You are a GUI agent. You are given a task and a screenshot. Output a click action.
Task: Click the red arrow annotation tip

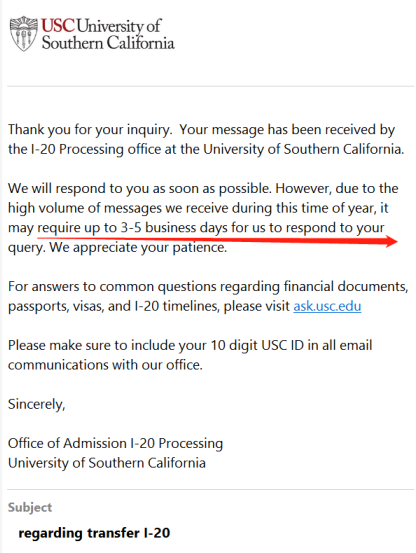pos(392,242)
